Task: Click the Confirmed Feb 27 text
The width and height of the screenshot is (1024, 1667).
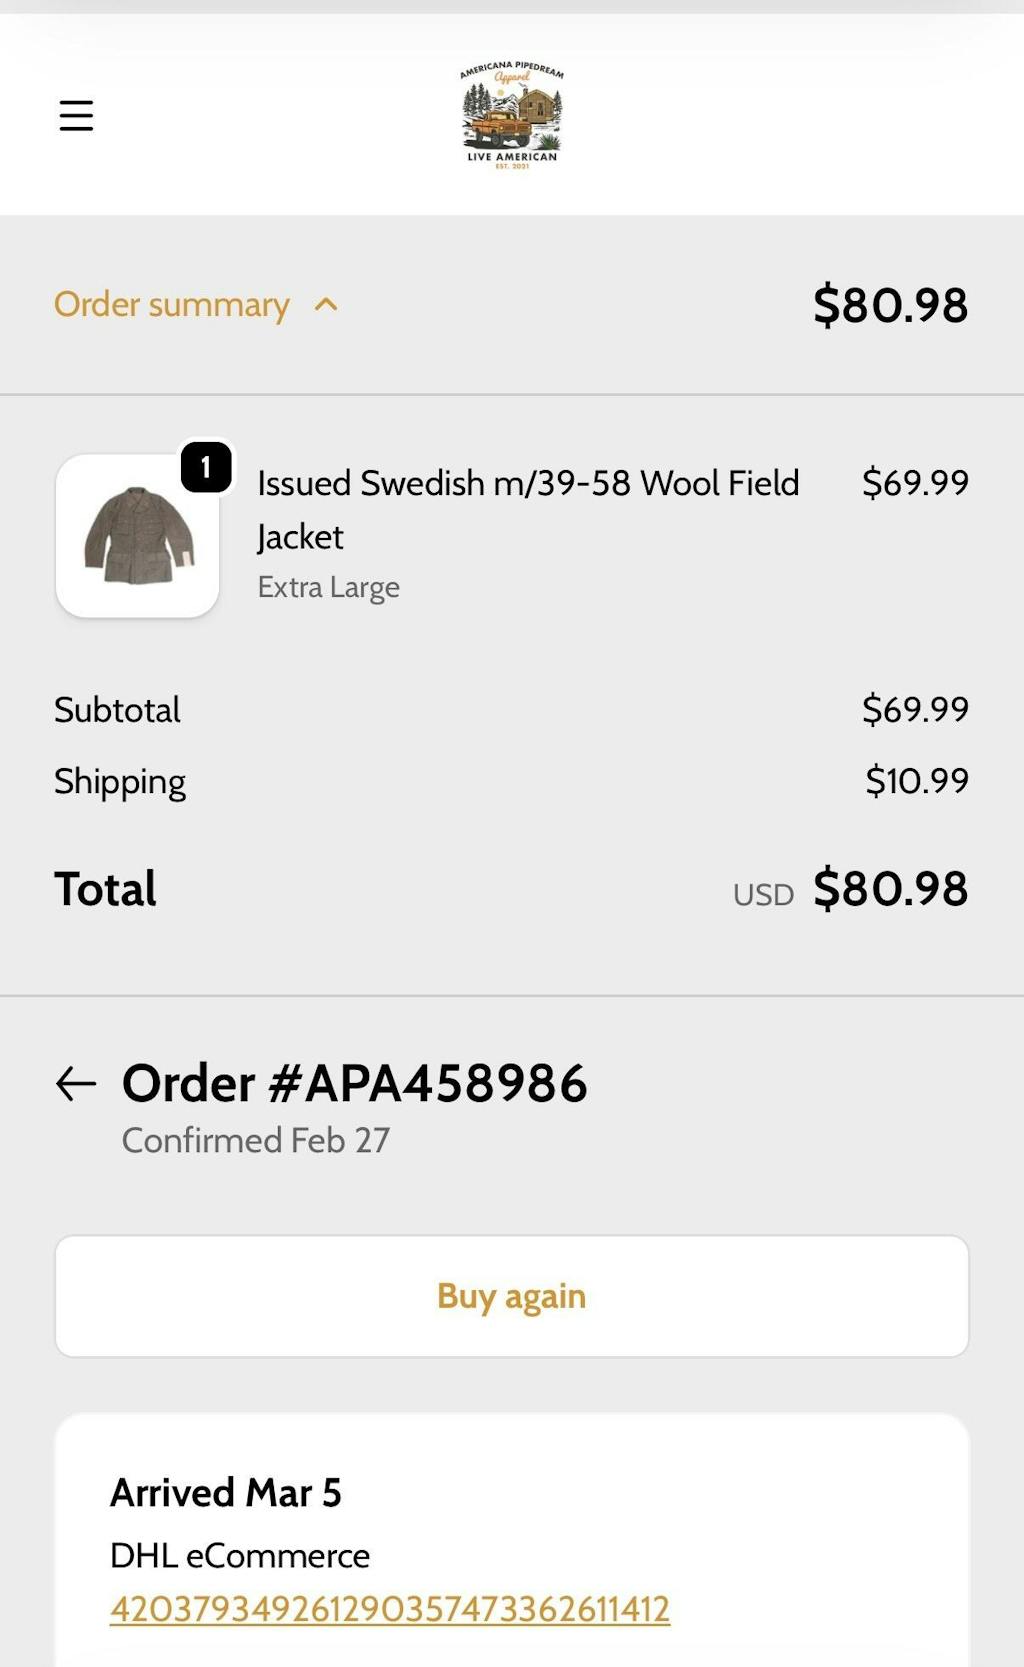Action: [x=256, y=1141]
